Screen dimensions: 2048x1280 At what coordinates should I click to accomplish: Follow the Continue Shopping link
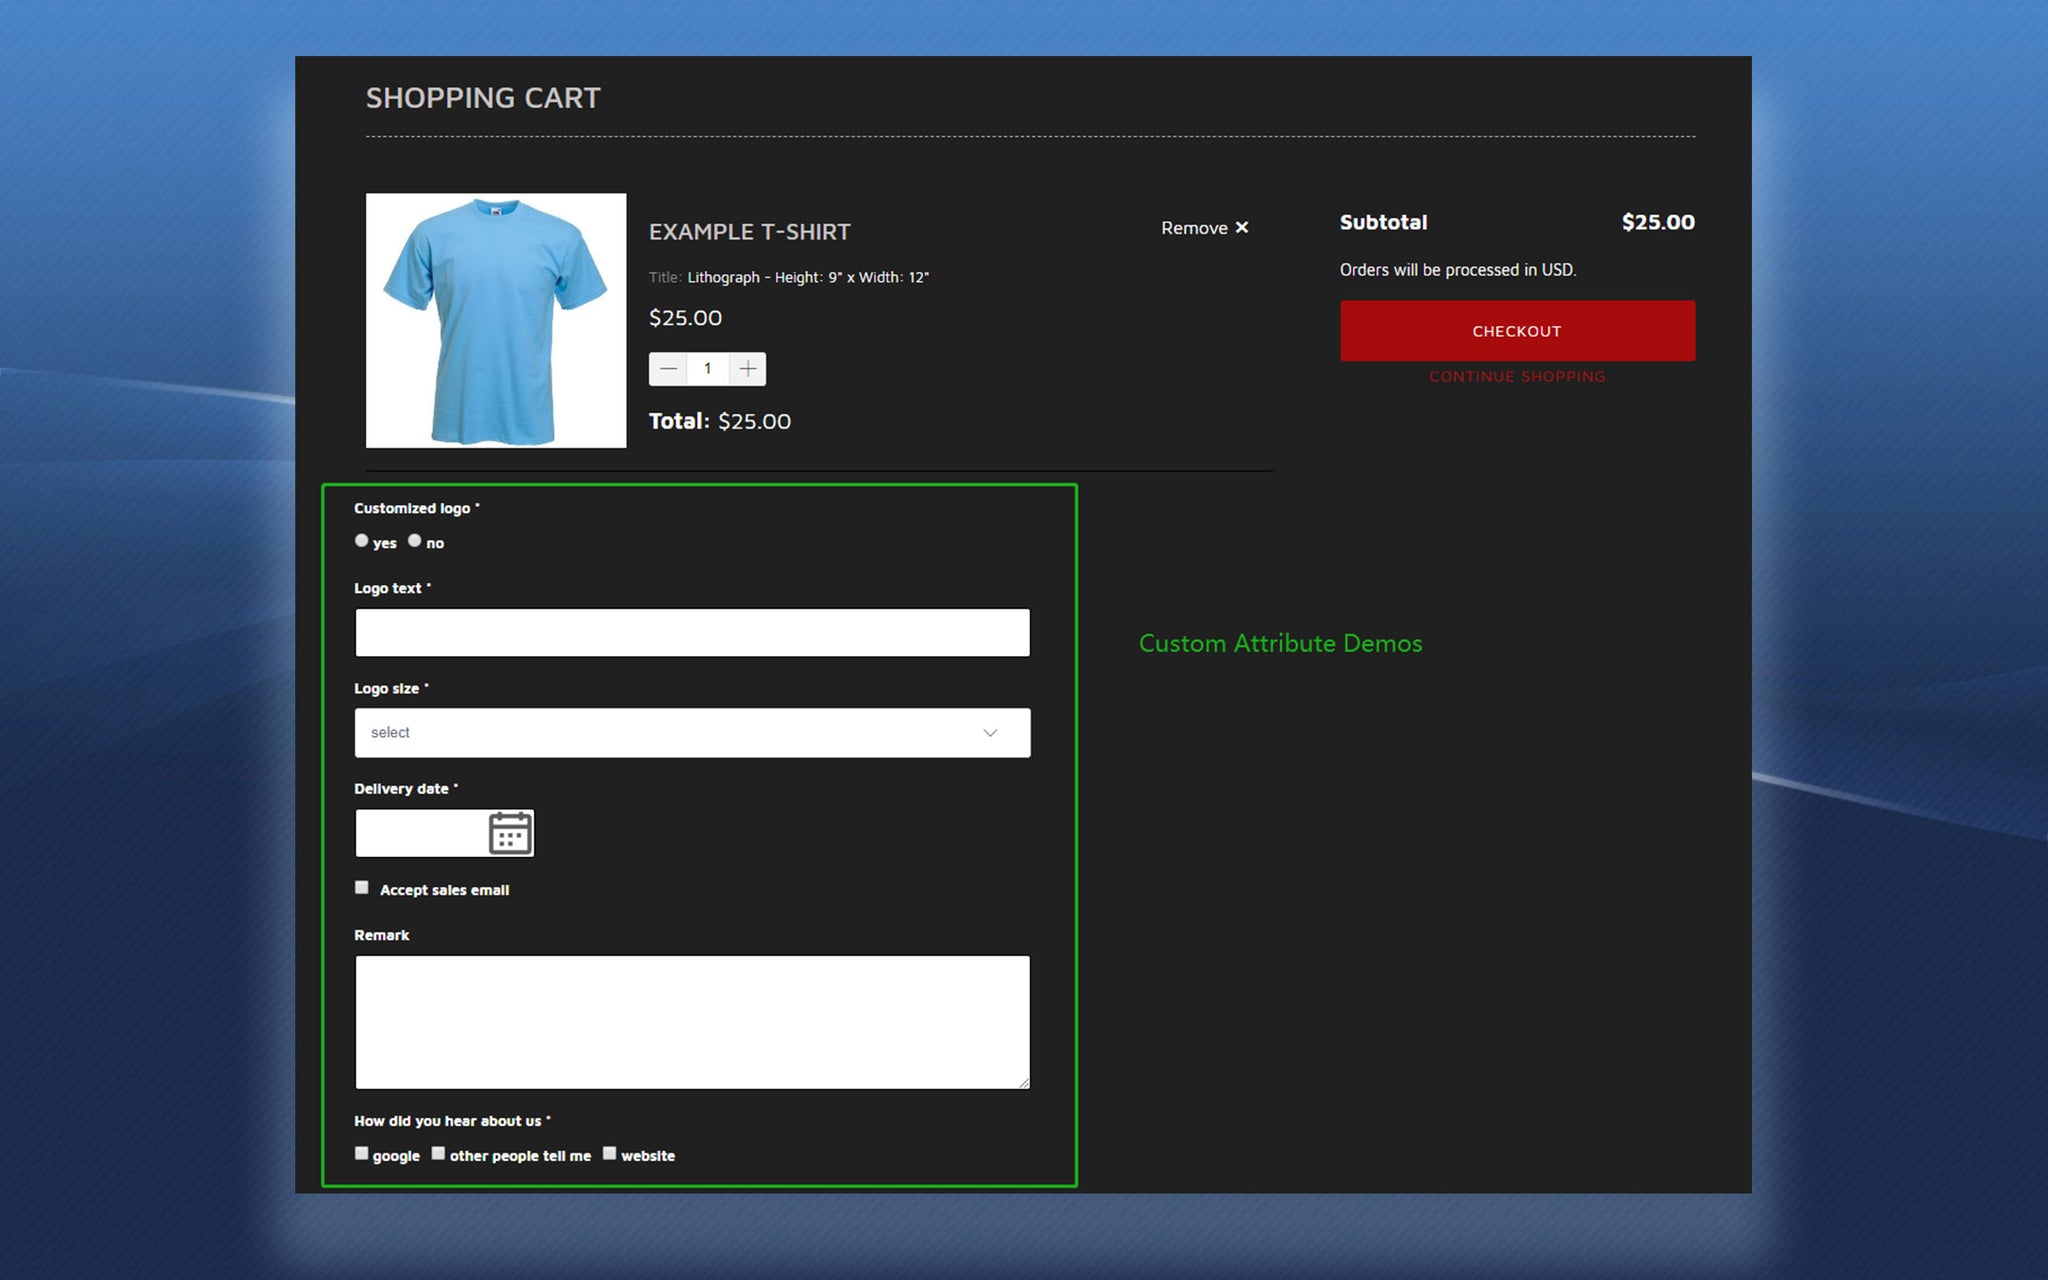[x=1517, y=377]
